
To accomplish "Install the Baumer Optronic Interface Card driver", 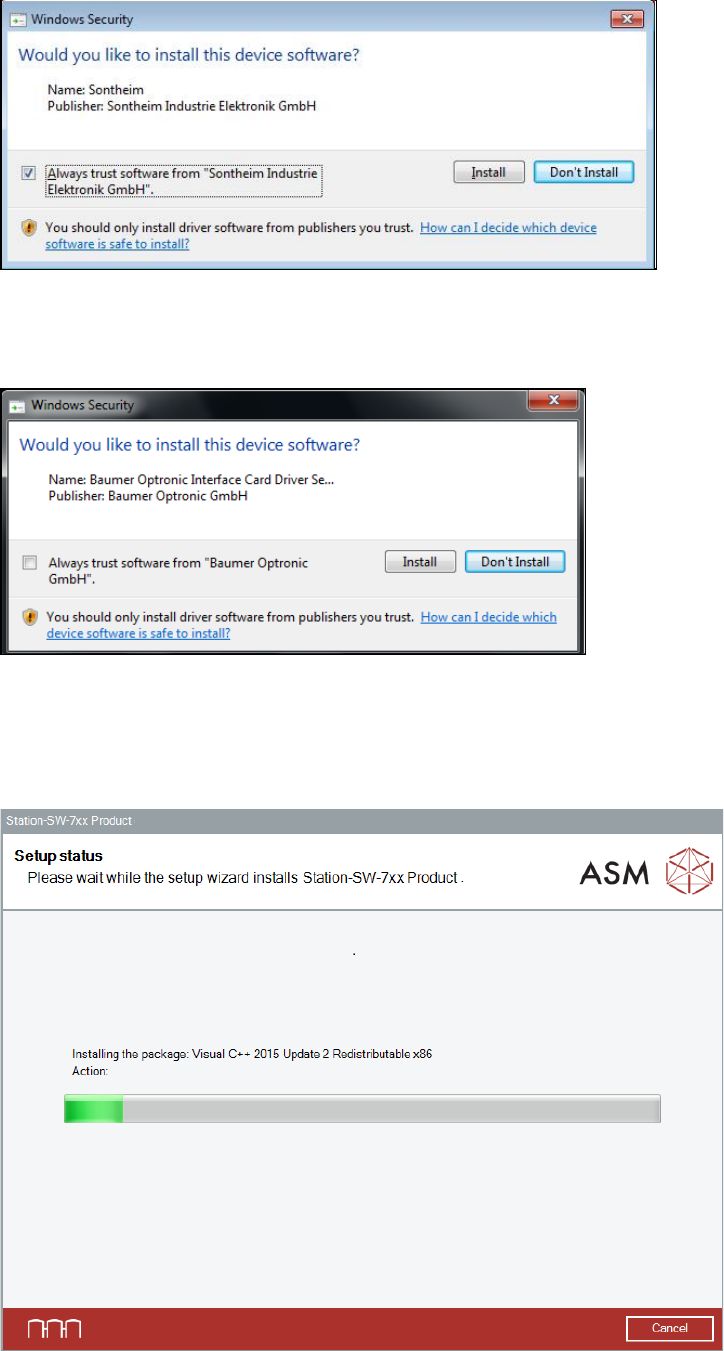I will [x=420, y=562].
